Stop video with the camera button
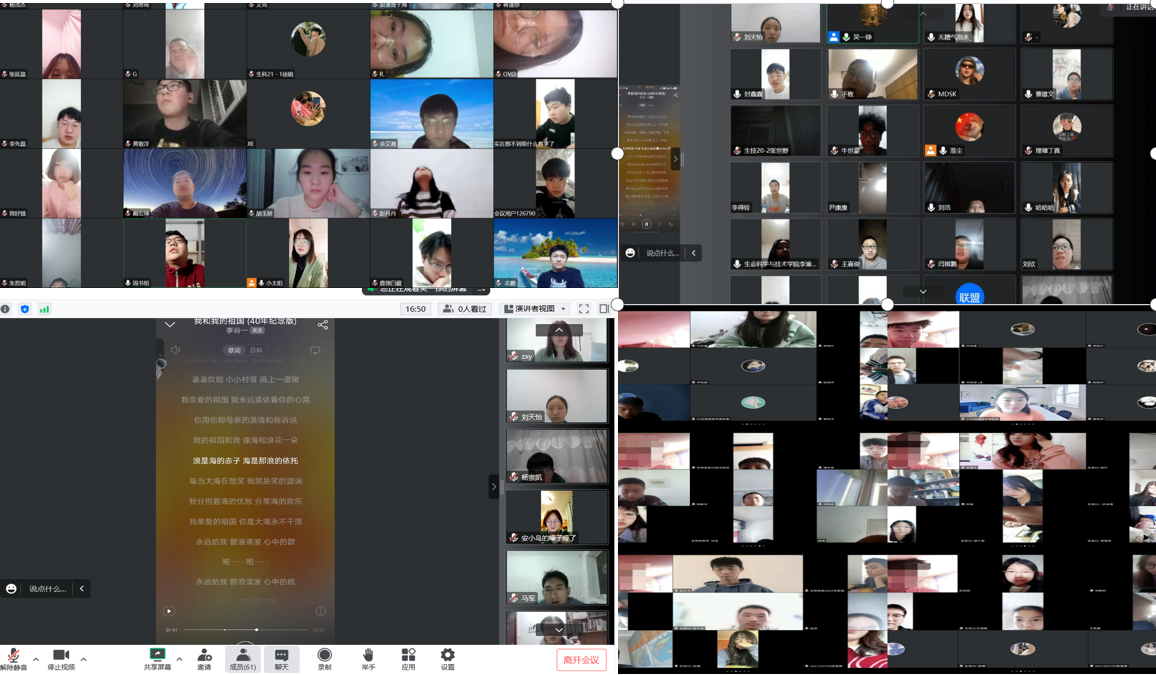Image resolution: width=1156 pixels, height=675 pixels. (x=60, y=657)
